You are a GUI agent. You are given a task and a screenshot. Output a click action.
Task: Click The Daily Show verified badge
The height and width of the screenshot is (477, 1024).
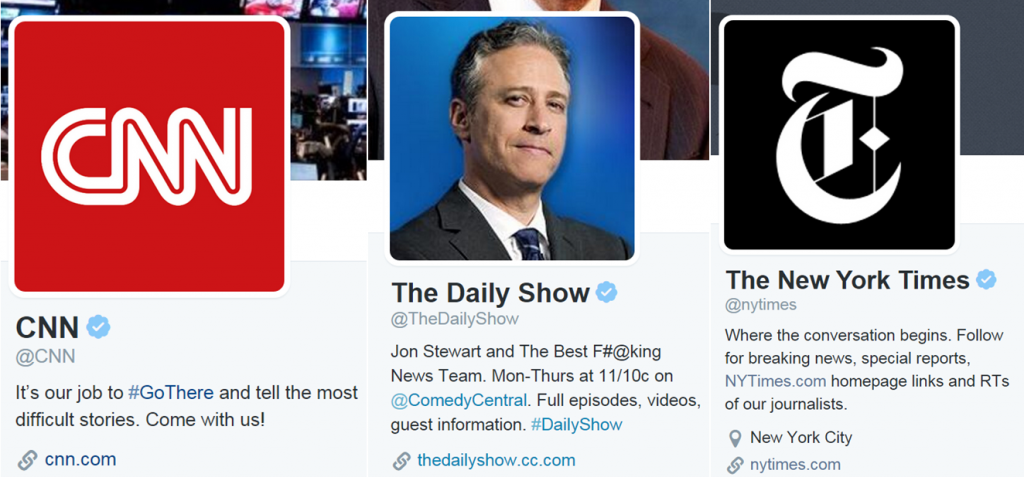pos(606,292)
